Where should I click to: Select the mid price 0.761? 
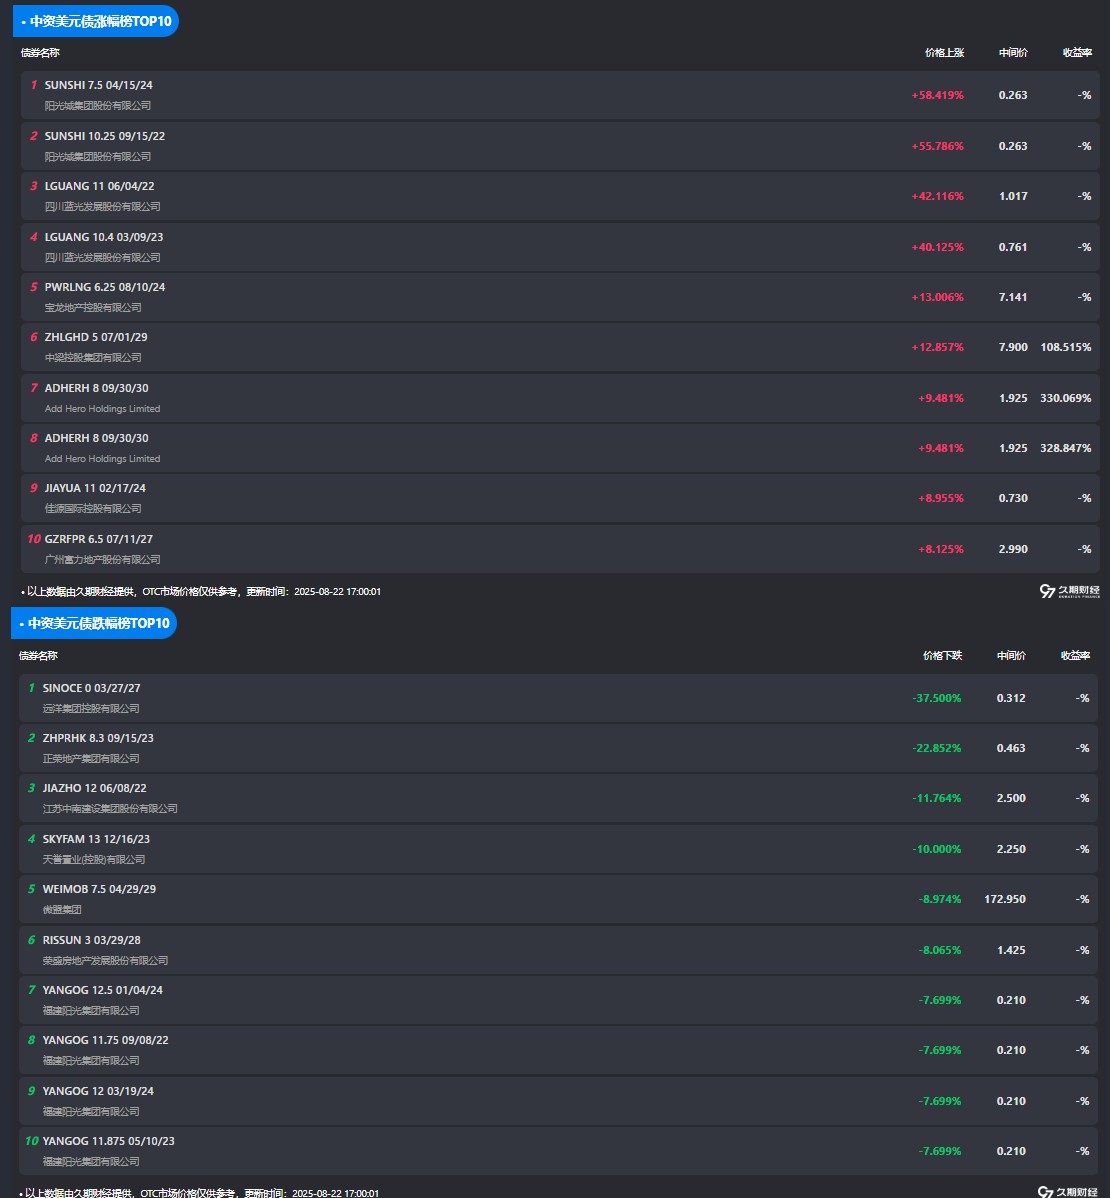[1013, 248]
